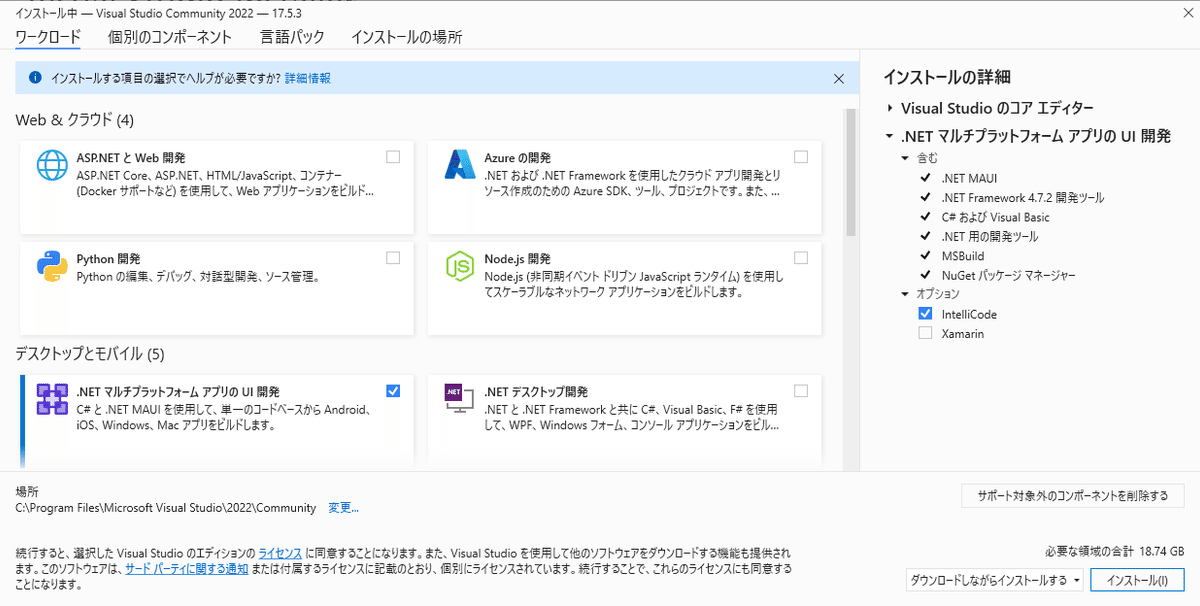
Task: Open the サード パーティに関する通知 link
Action: 186,568
